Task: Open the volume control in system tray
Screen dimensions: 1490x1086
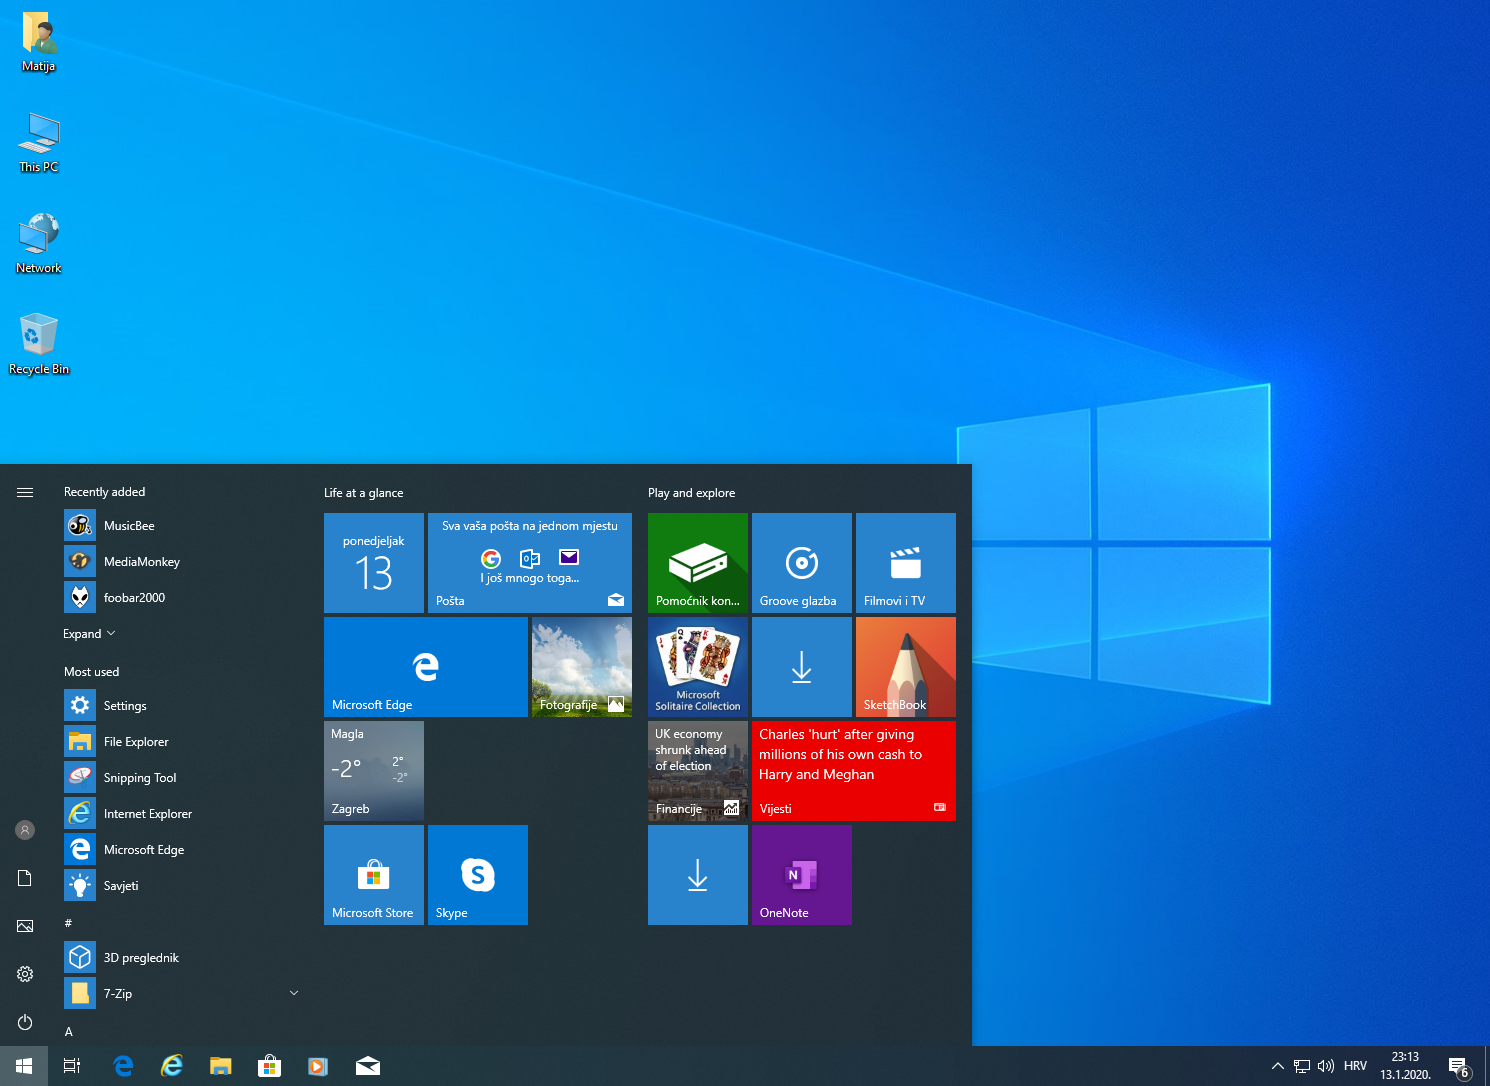Action: [x=1326, y=1066]
